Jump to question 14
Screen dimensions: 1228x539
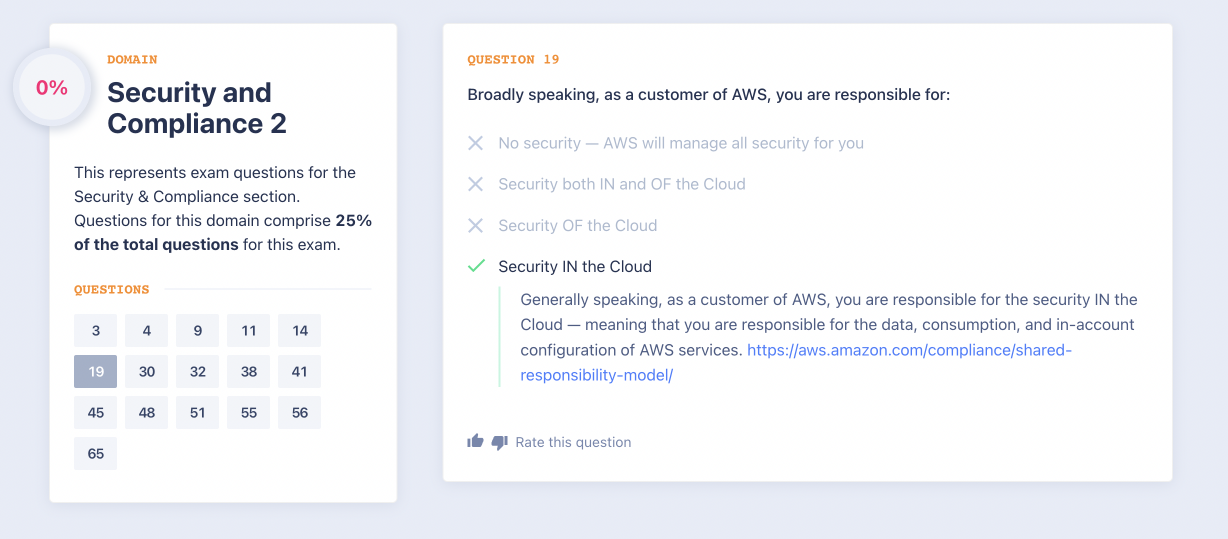click(x=300, y=331)
